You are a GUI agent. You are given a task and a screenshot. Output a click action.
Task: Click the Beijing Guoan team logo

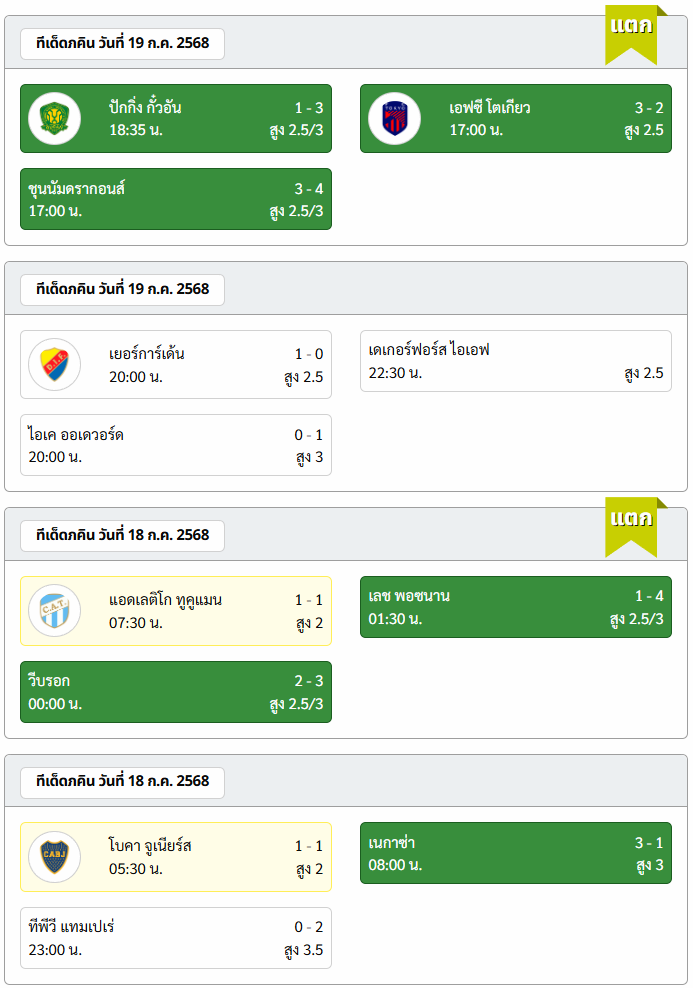(x=54, y=118)
